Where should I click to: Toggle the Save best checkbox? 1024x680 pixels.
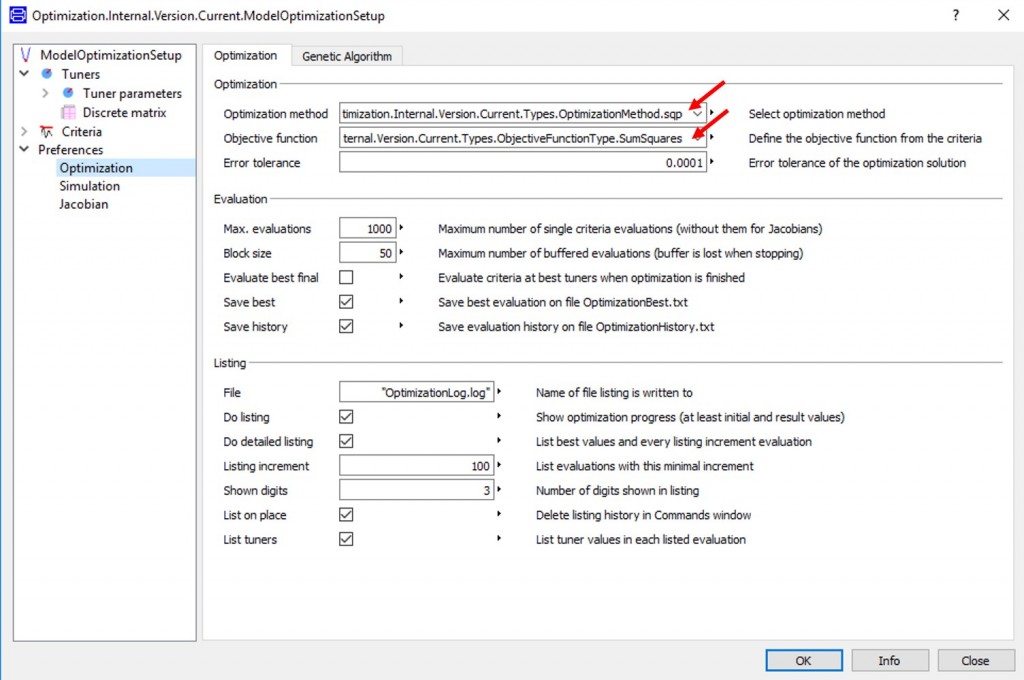346,302
